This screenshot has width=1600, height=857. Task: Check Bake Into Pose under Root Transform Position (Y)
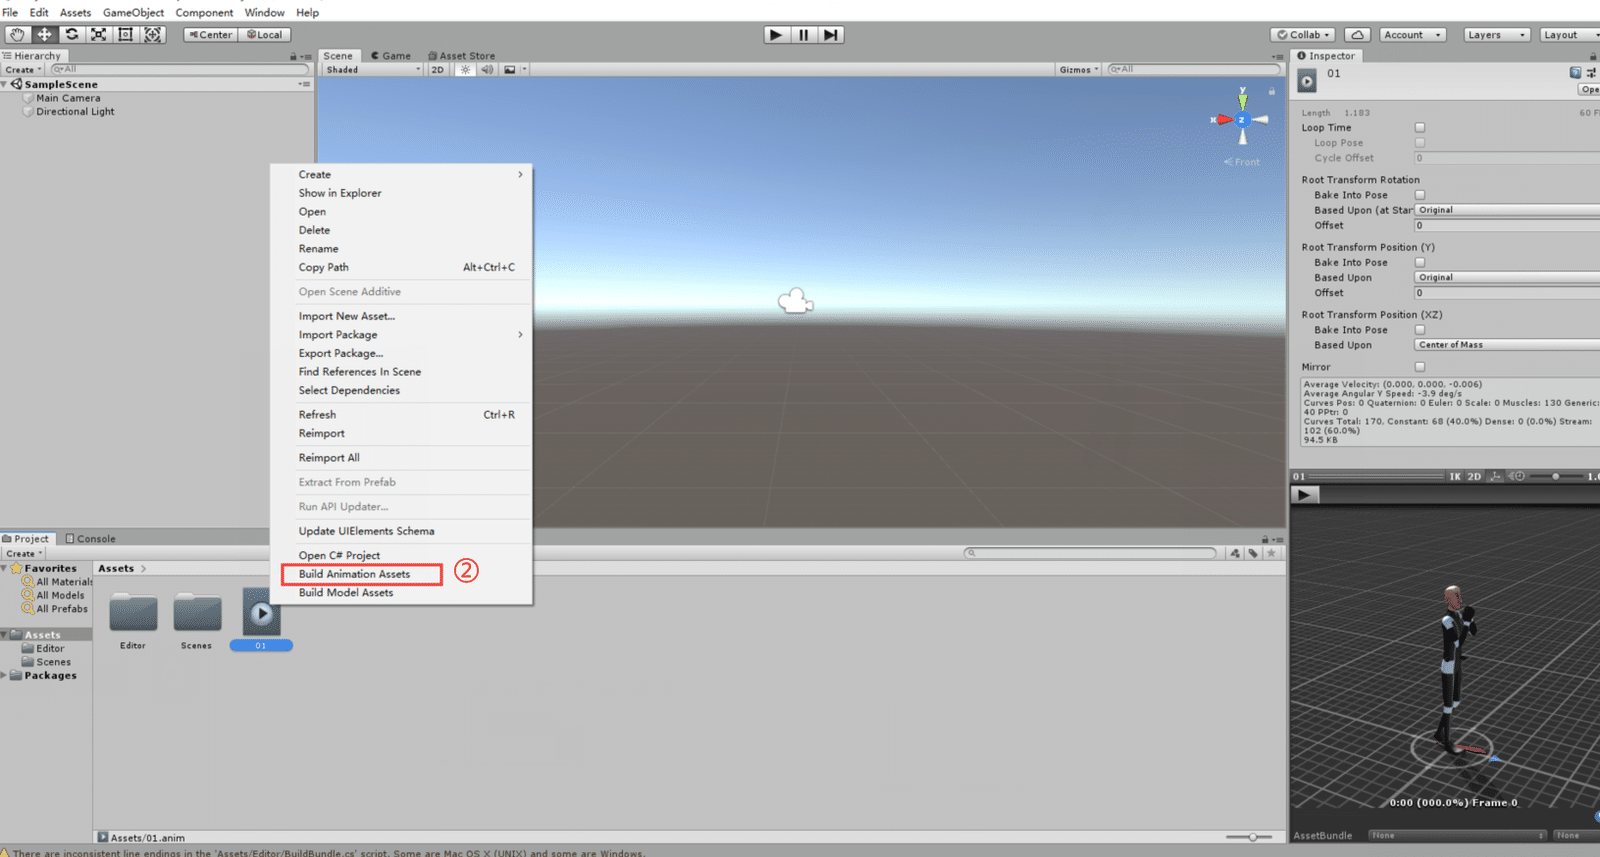coord(1420,262)
